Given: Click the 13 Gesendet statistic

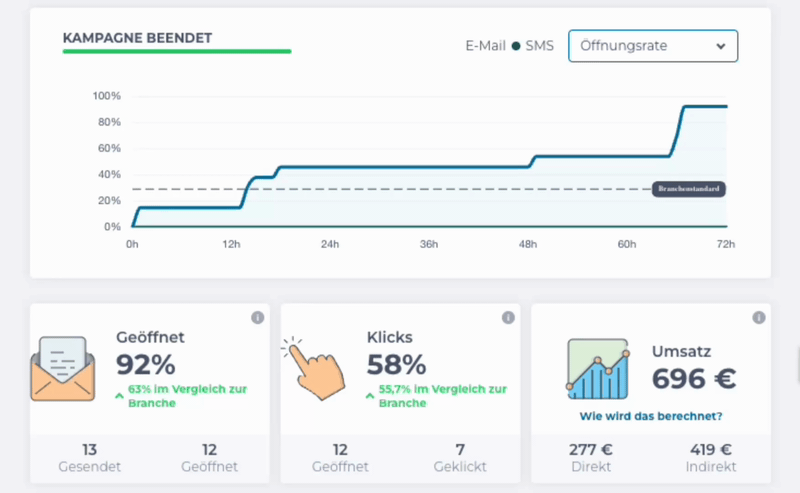Looking at the screenshot, I should click(x=89, y=458).
